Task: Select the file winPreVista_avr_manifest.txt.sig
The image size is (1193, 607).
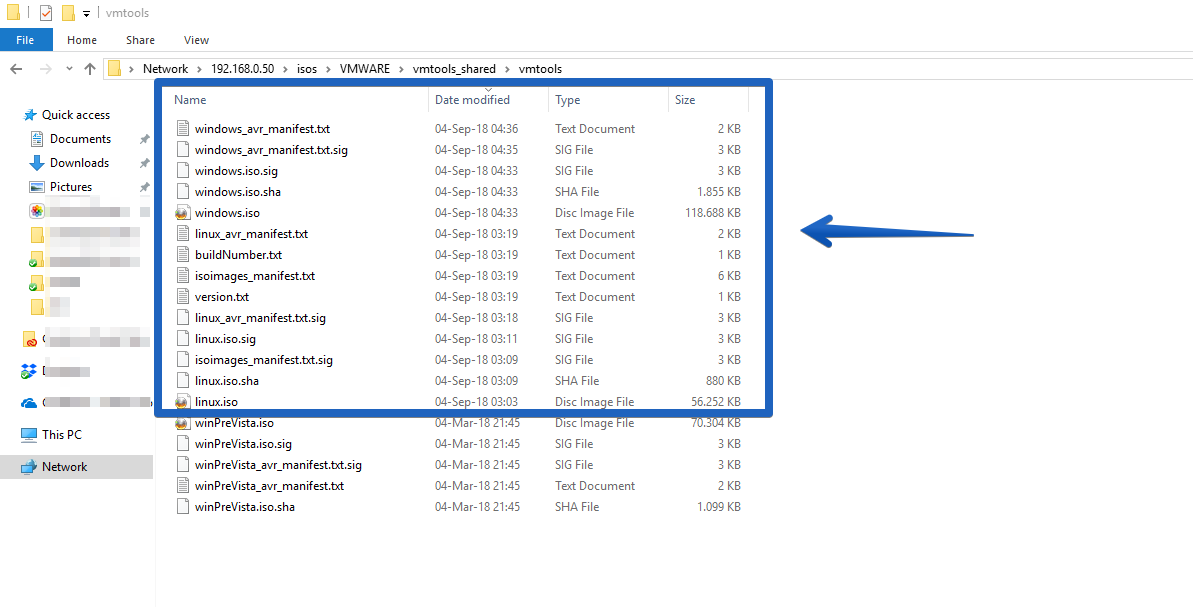Action: 278,465
